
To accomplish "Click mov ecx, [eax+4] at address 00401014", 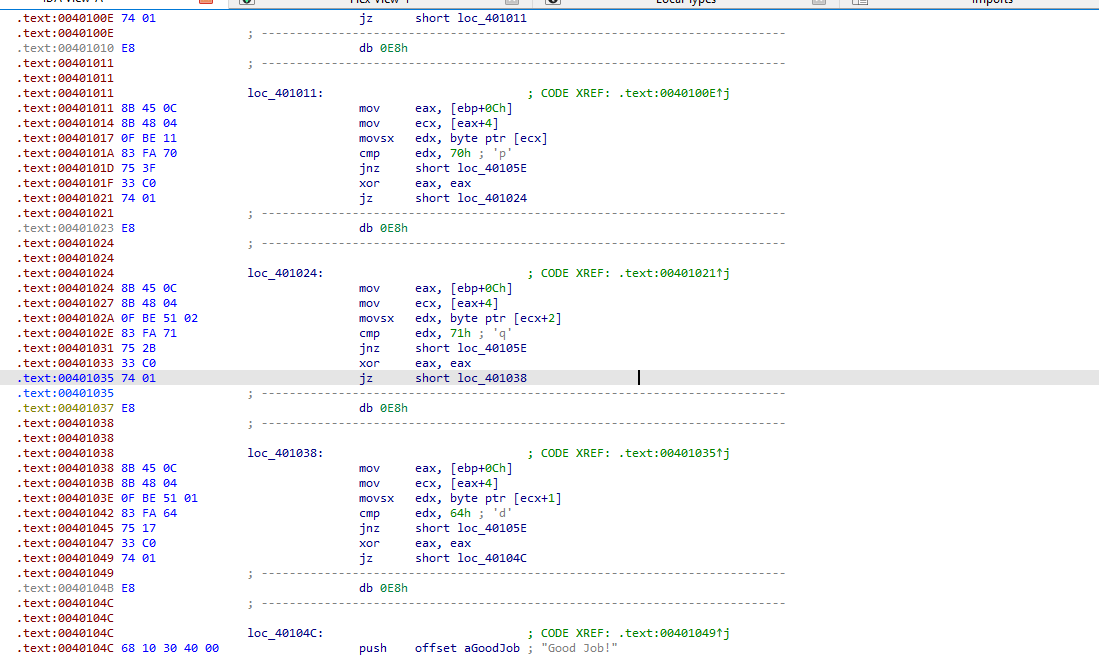I will click(x=429, y=123).
